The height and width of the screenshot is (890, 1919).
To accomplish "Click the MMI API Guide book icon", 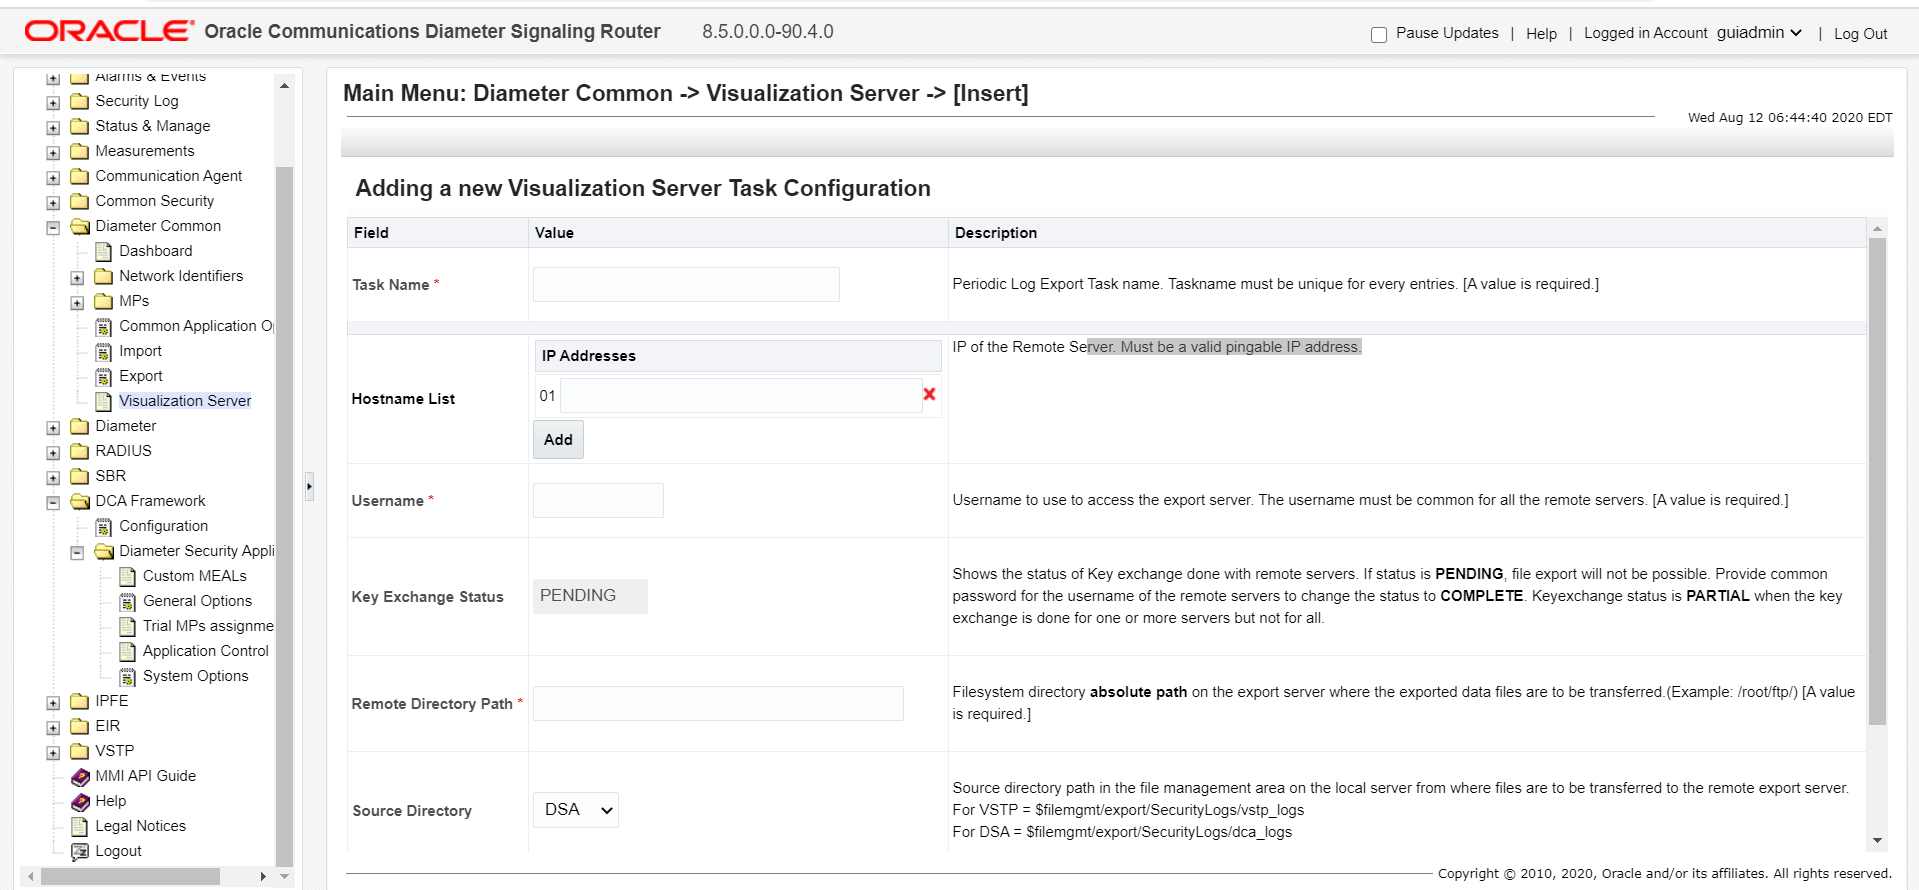I will (x=80, y=776).
